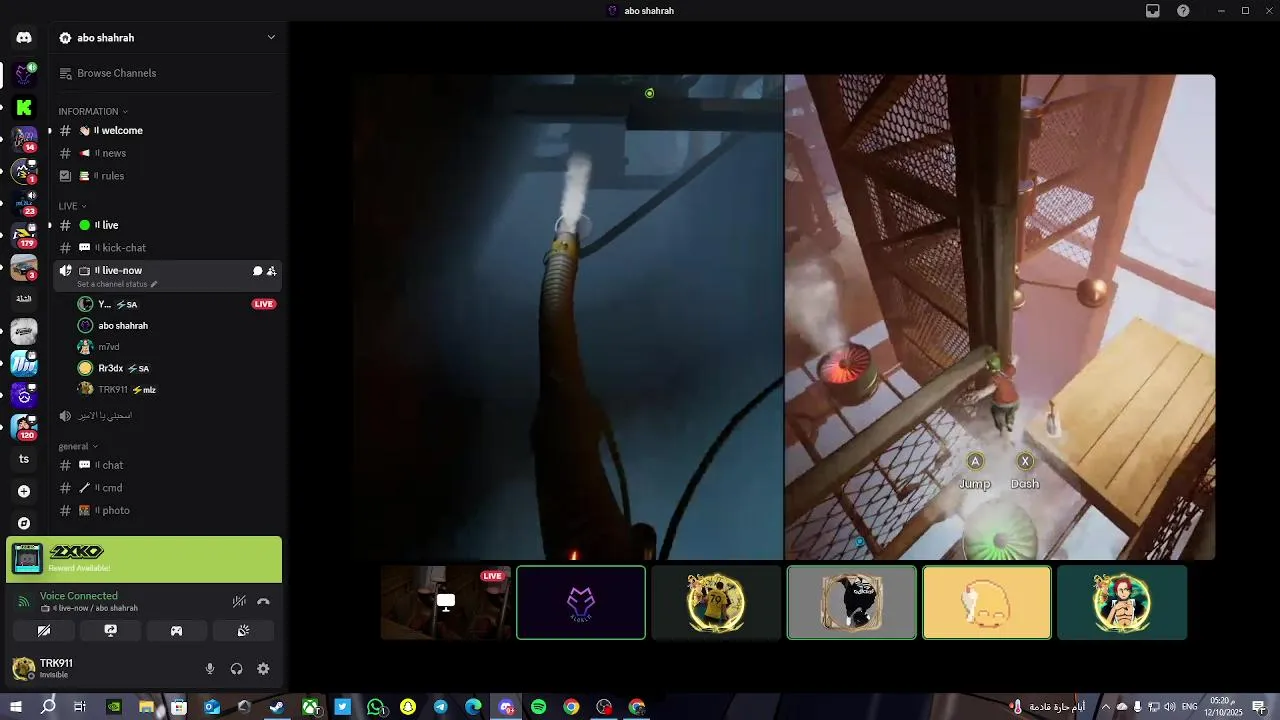The height and width of the screenshot is (720, 1280).
Task: Click Set a channel status
Action: pos(112,284)
